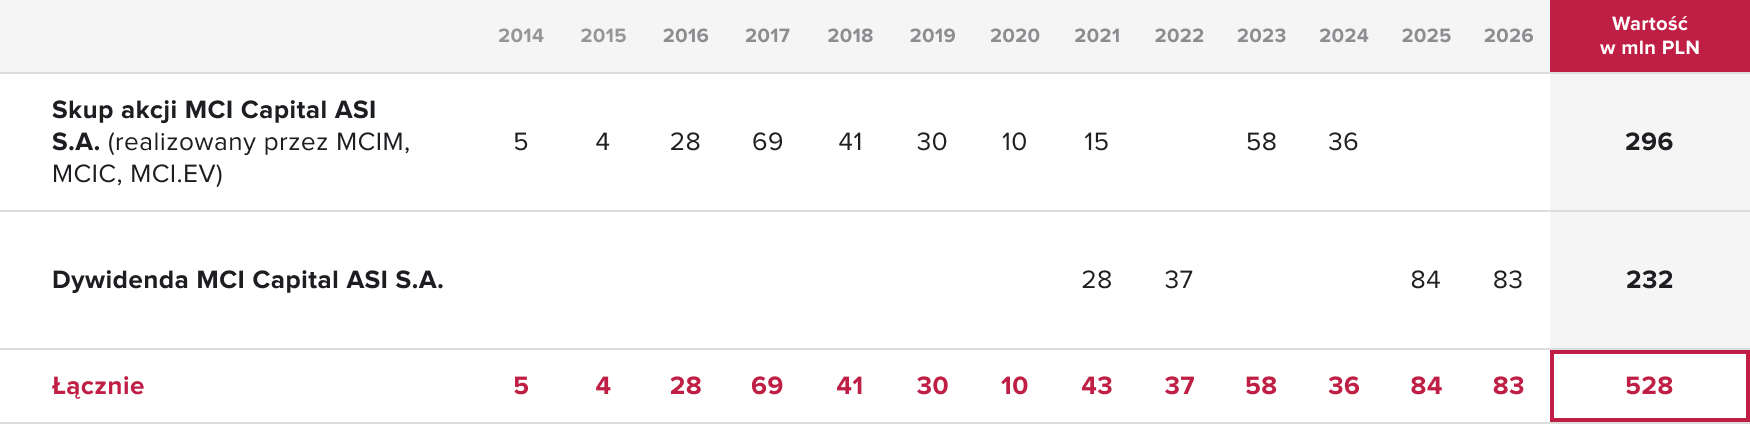Click the 2022 dividend value 37
This screenshot has height=424, width=1750.
[x=1179, y=280]
